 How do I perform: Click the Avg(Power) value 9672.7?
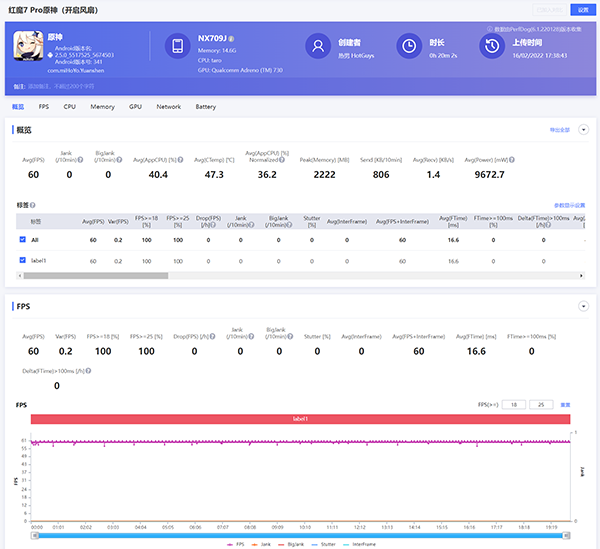pyautogui.click(x=489, y=175)
